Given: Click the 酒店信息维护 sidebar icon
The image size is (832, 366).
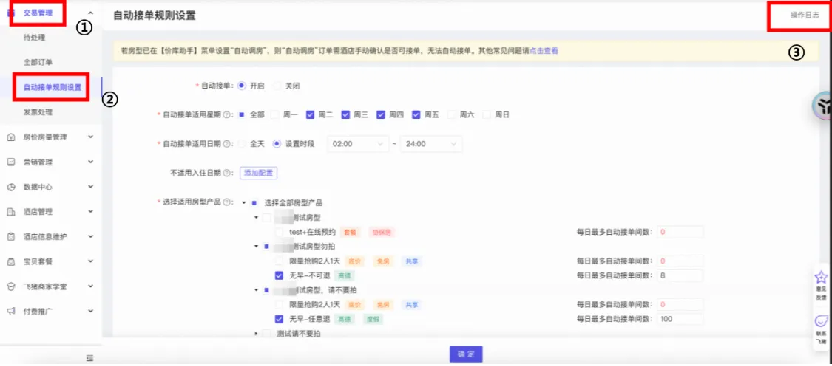Looking at the screenshot, I should (11, 237).
